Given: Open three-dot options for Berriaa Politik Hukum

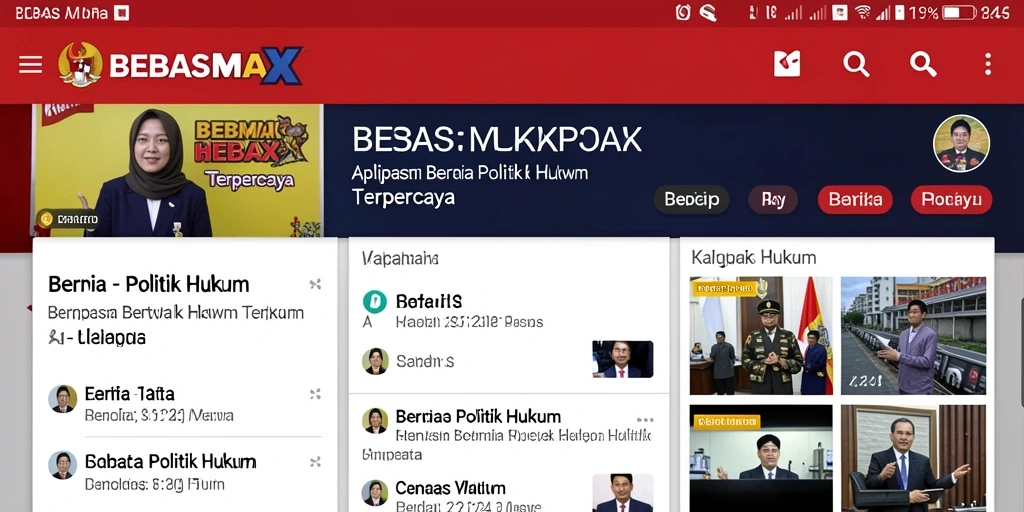Looking at the screenshot, I should [x=645, y=420].
